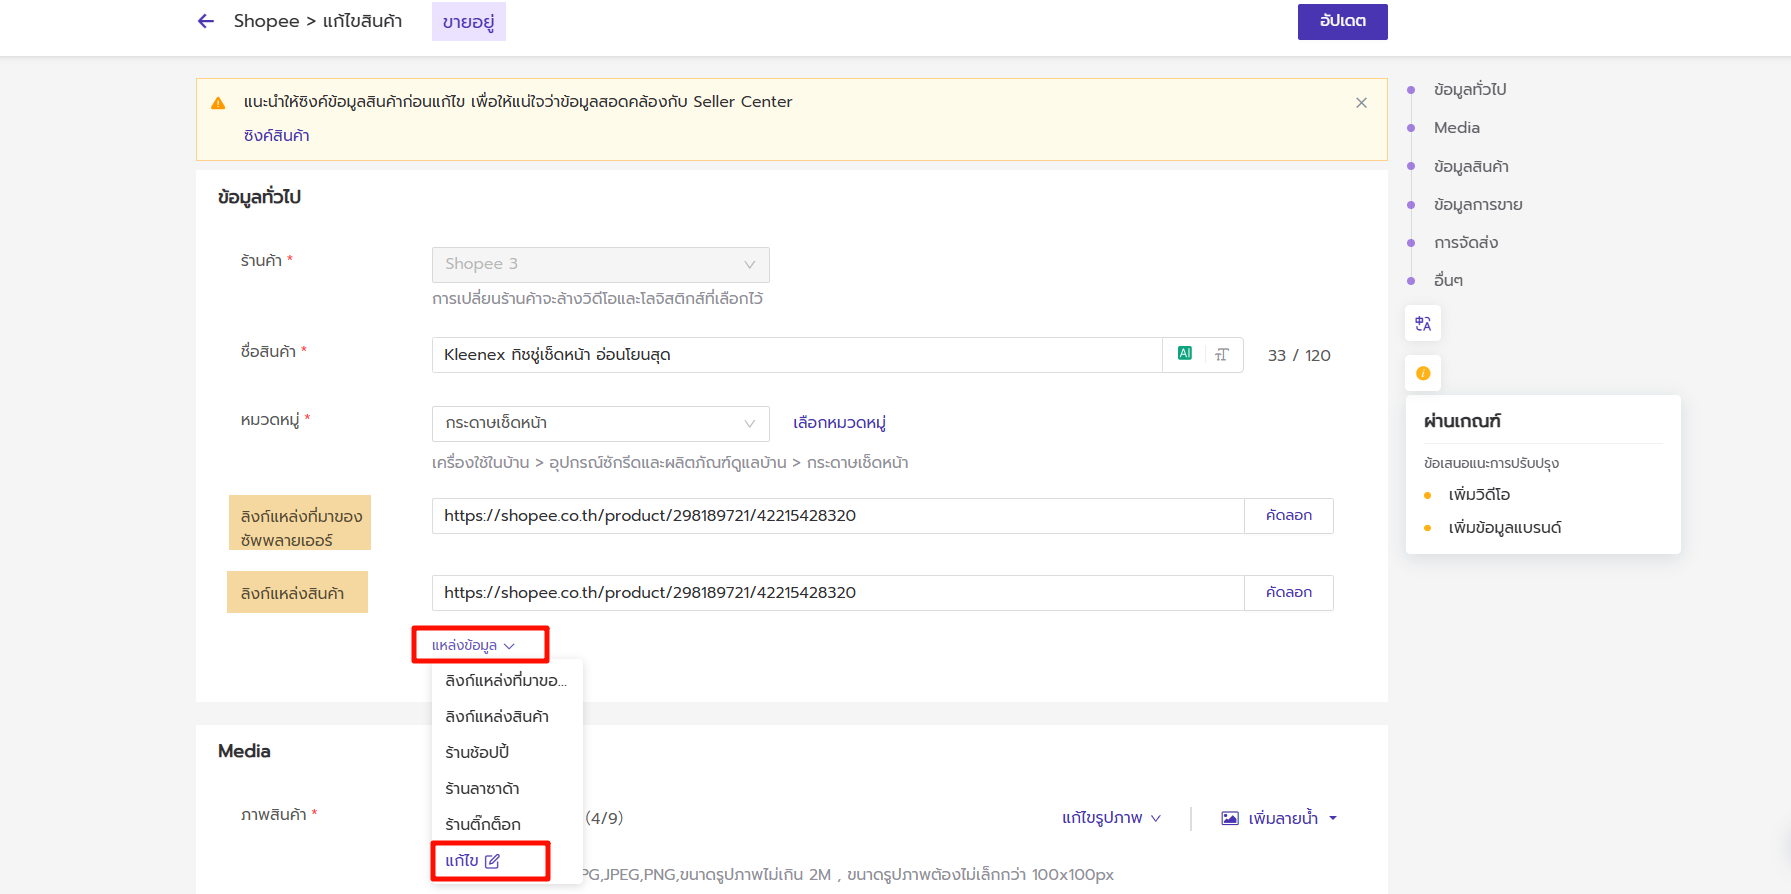Click the orange info icon
1791x894 pixels.
pos(1422,373)
